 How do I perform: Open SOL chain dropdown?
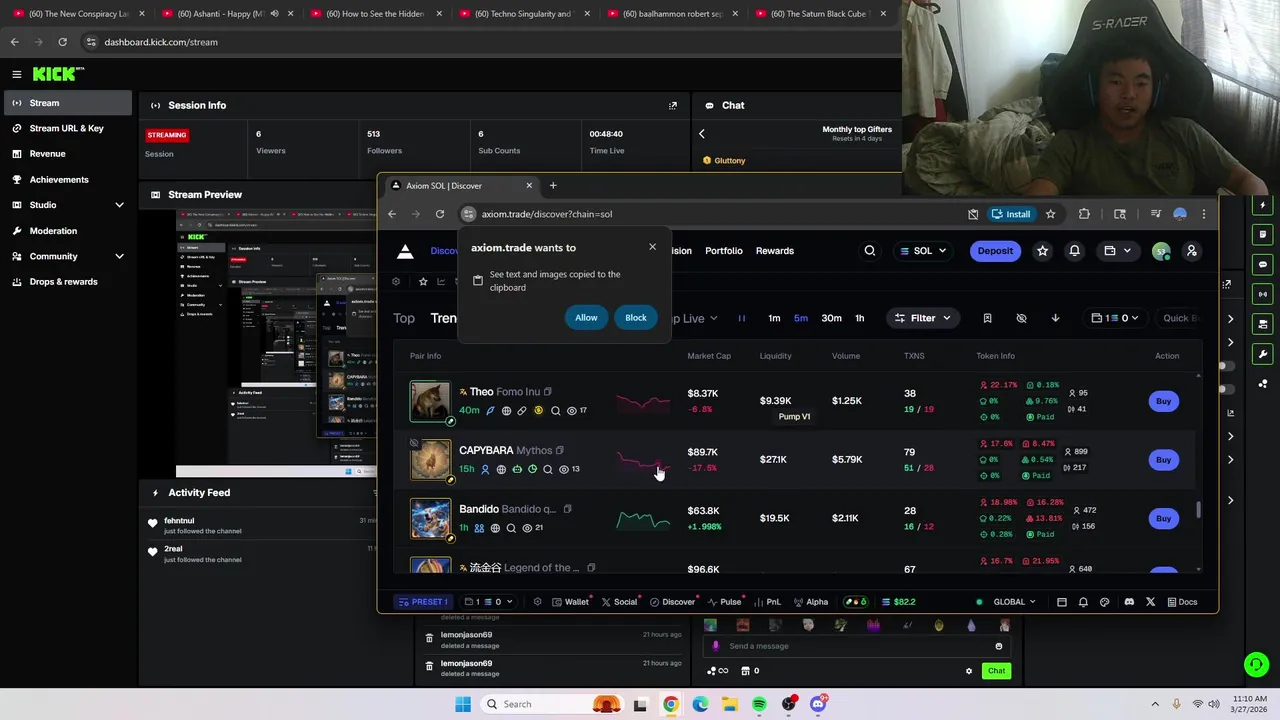click(923, 251)
